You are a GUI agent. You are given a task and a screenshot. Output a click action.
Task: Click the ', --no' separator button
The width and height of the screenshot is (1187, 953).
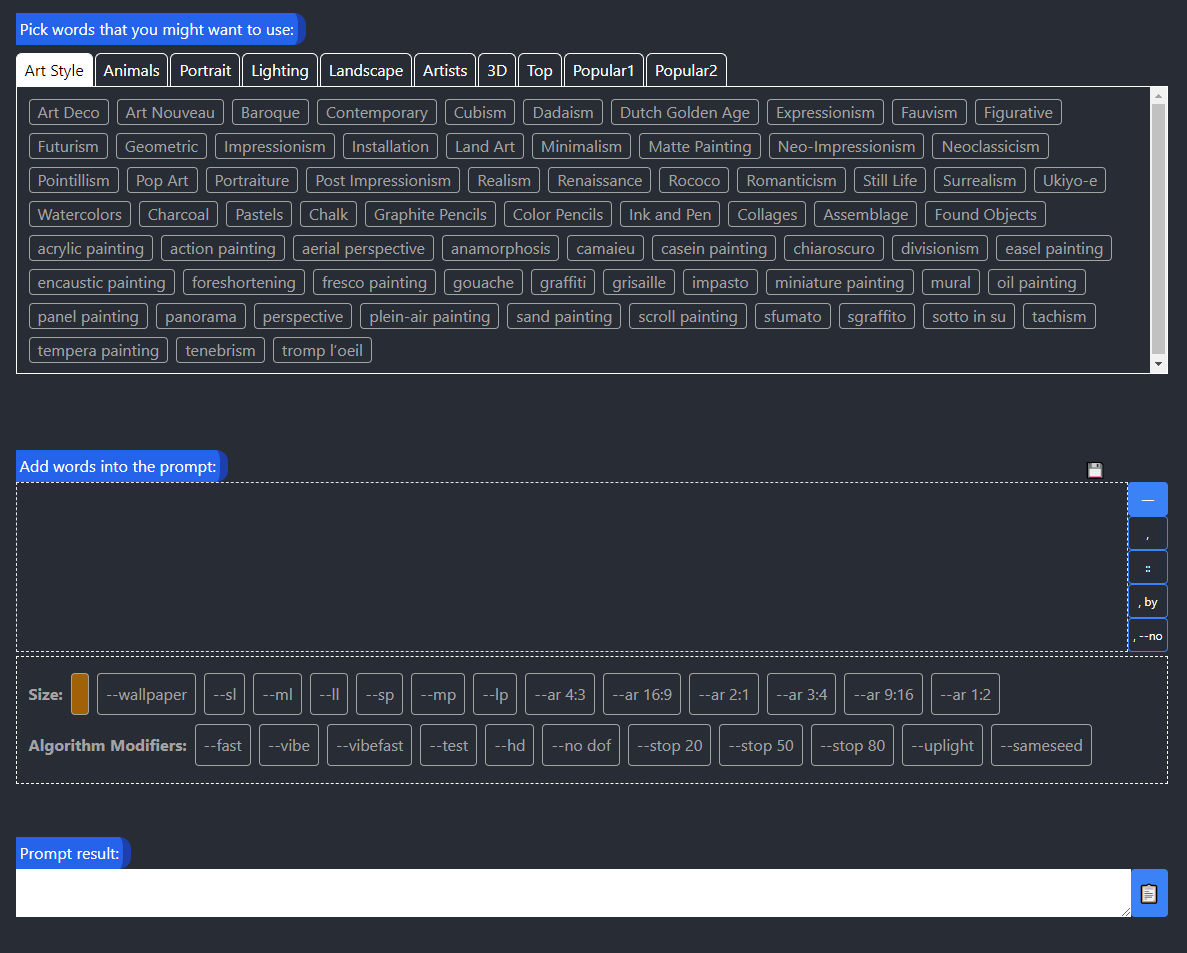pyautogui.click(x=1148, y=636)
